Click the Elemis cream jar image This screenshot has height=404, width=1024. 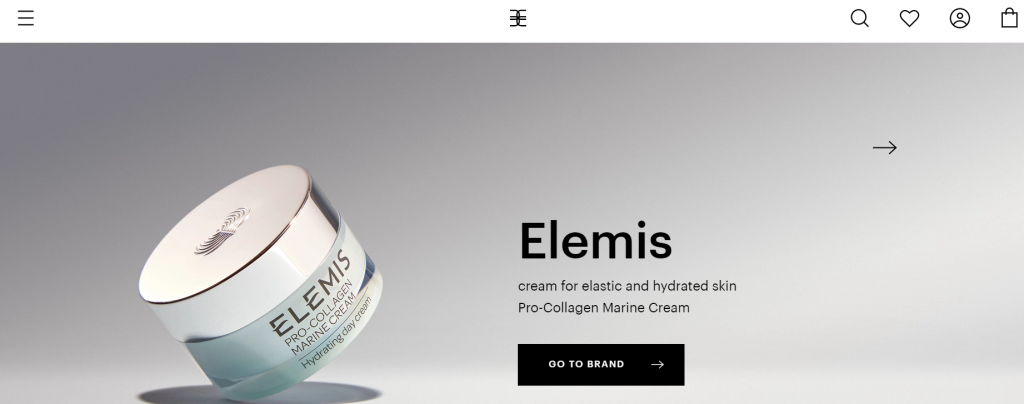(x=260, y=283)
